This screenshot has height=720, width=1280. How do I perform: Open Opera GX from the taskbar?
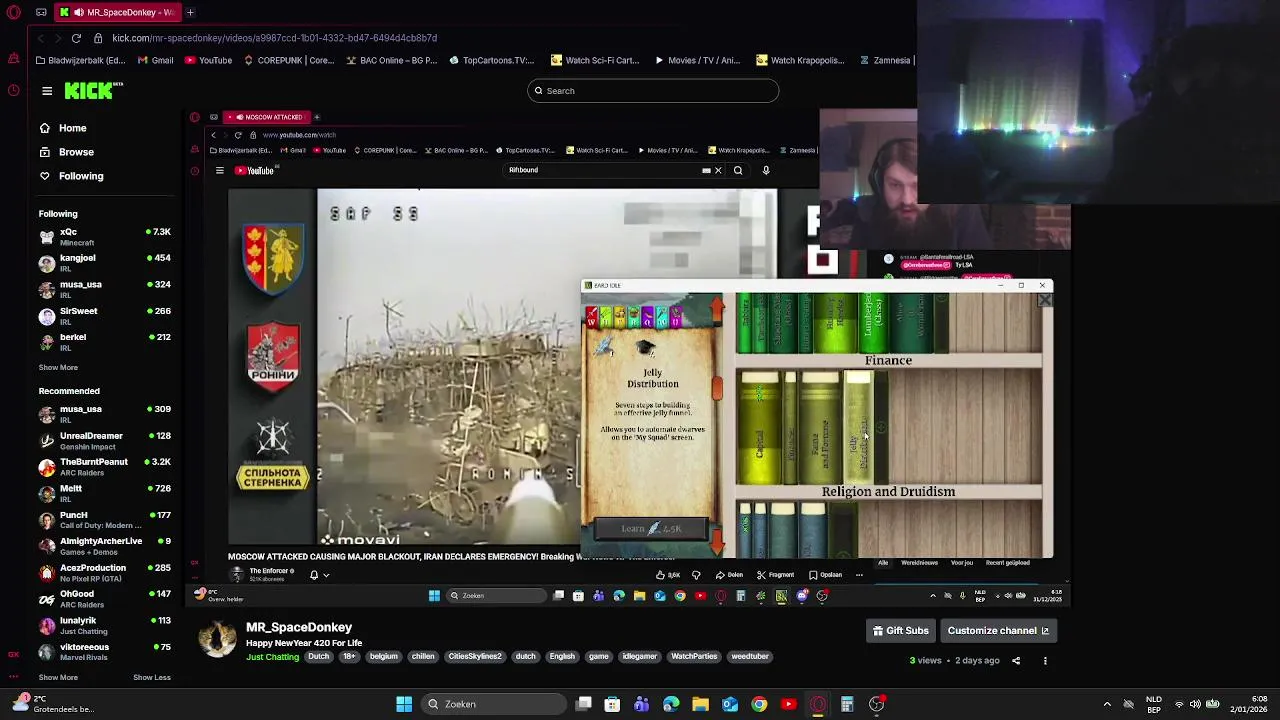(818, 704)
